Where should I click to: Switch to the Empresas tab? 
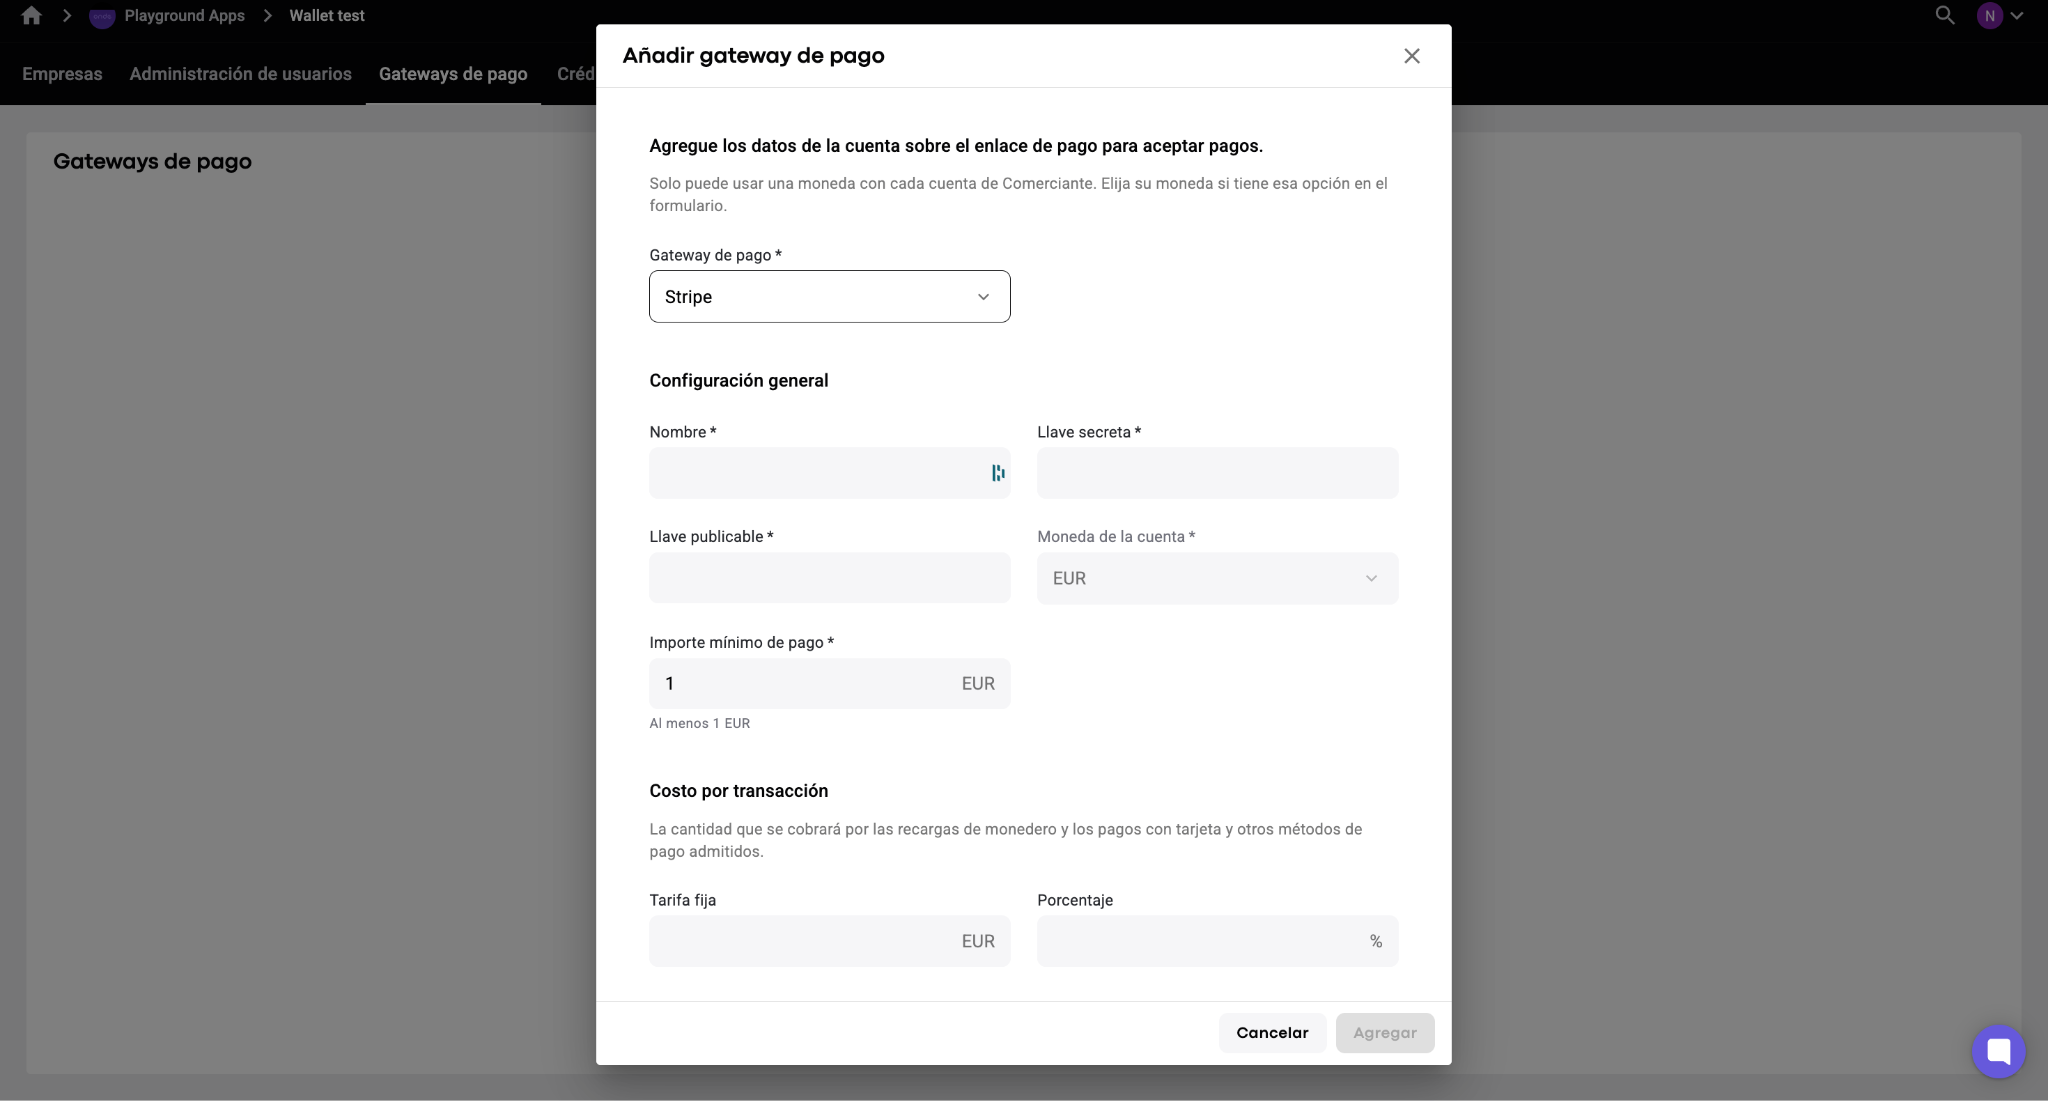(x=62, y=74)
